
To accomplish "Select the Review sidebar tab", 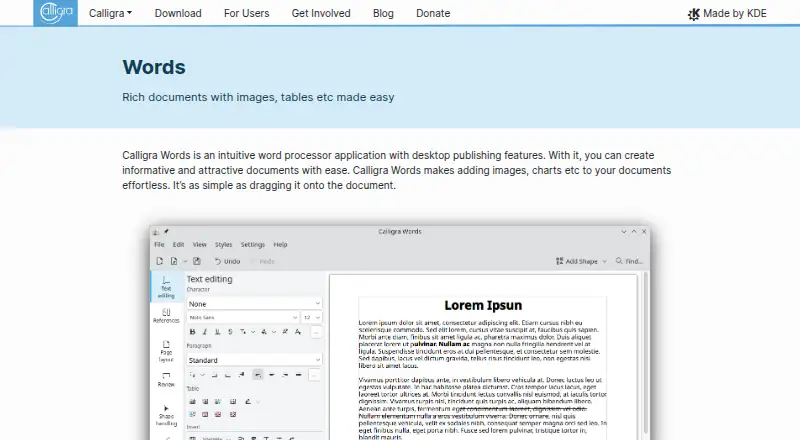I will point(166,380).
